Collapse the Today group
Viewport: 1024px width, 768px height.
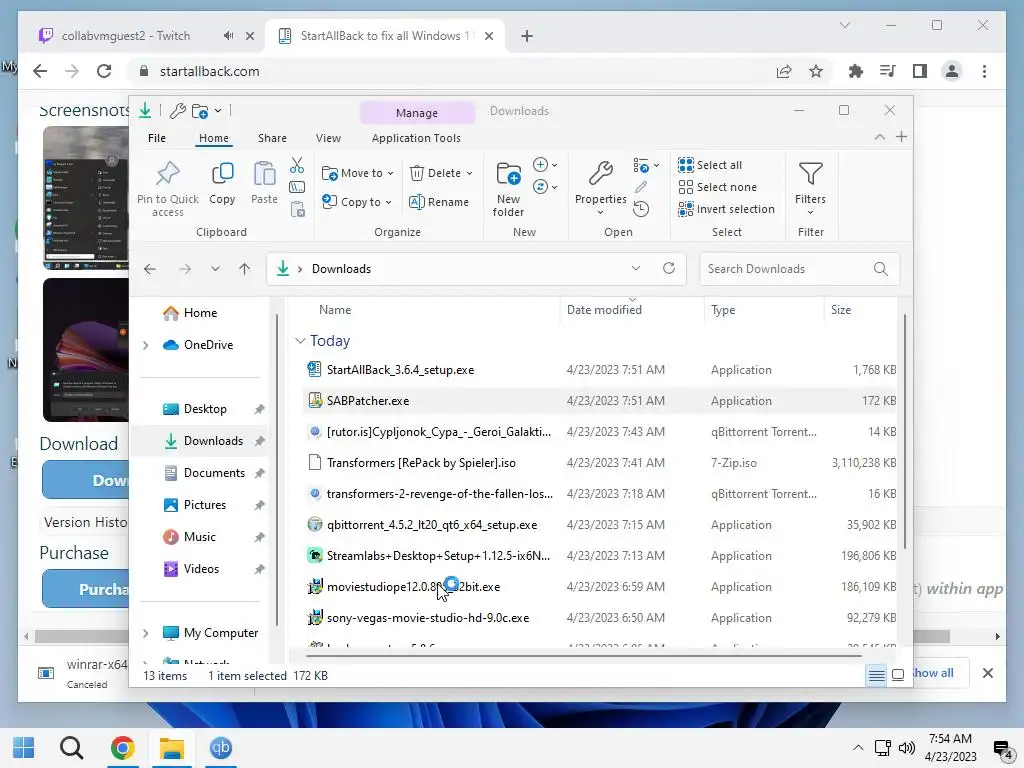point(300,341)
